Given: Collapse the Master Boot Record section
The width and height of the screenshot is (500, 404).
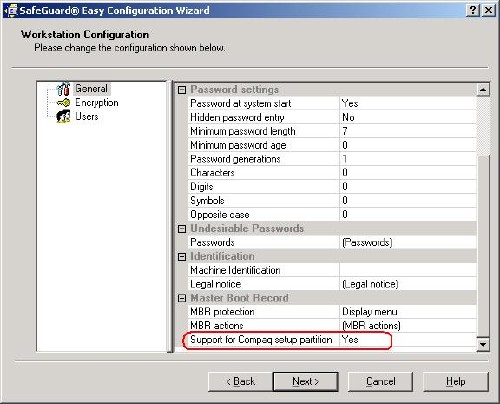Looking at the screenshot, I should coord(182,298).
